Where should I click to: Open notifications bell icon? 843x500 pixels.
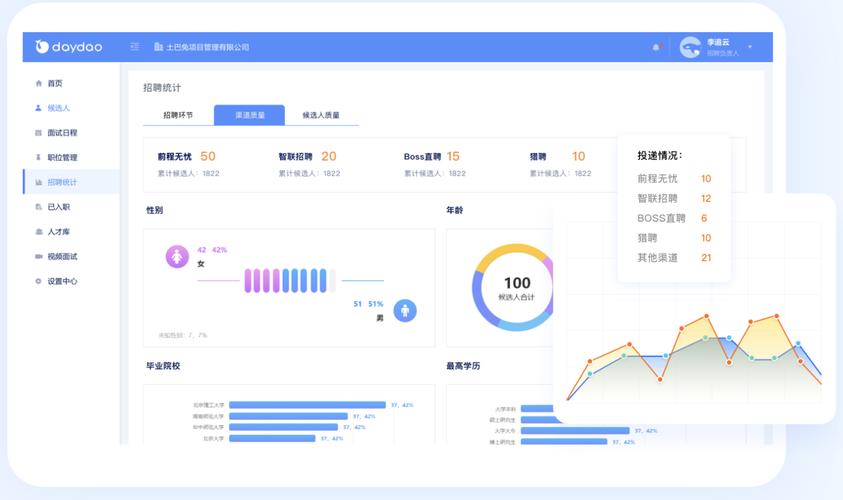656,47
